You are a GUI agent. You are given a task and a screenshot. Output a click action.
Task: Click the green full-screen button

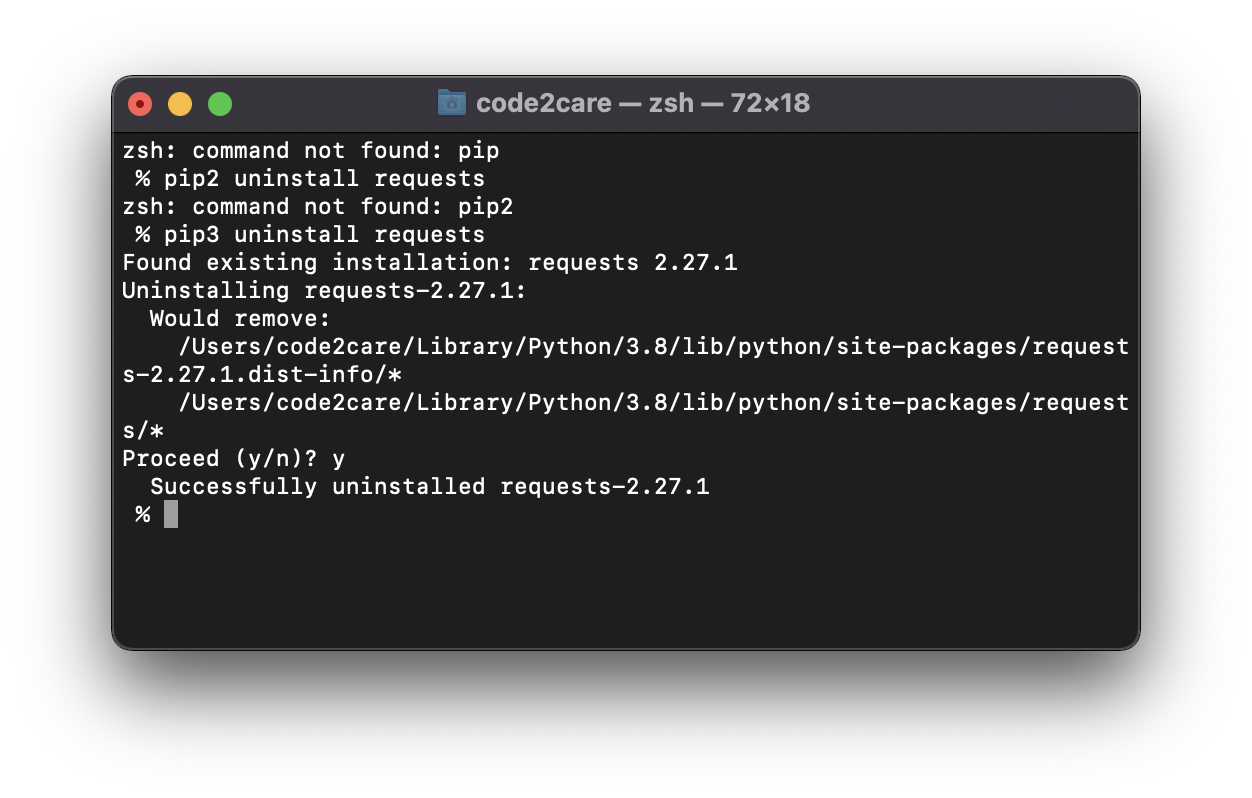coord(219,103)
